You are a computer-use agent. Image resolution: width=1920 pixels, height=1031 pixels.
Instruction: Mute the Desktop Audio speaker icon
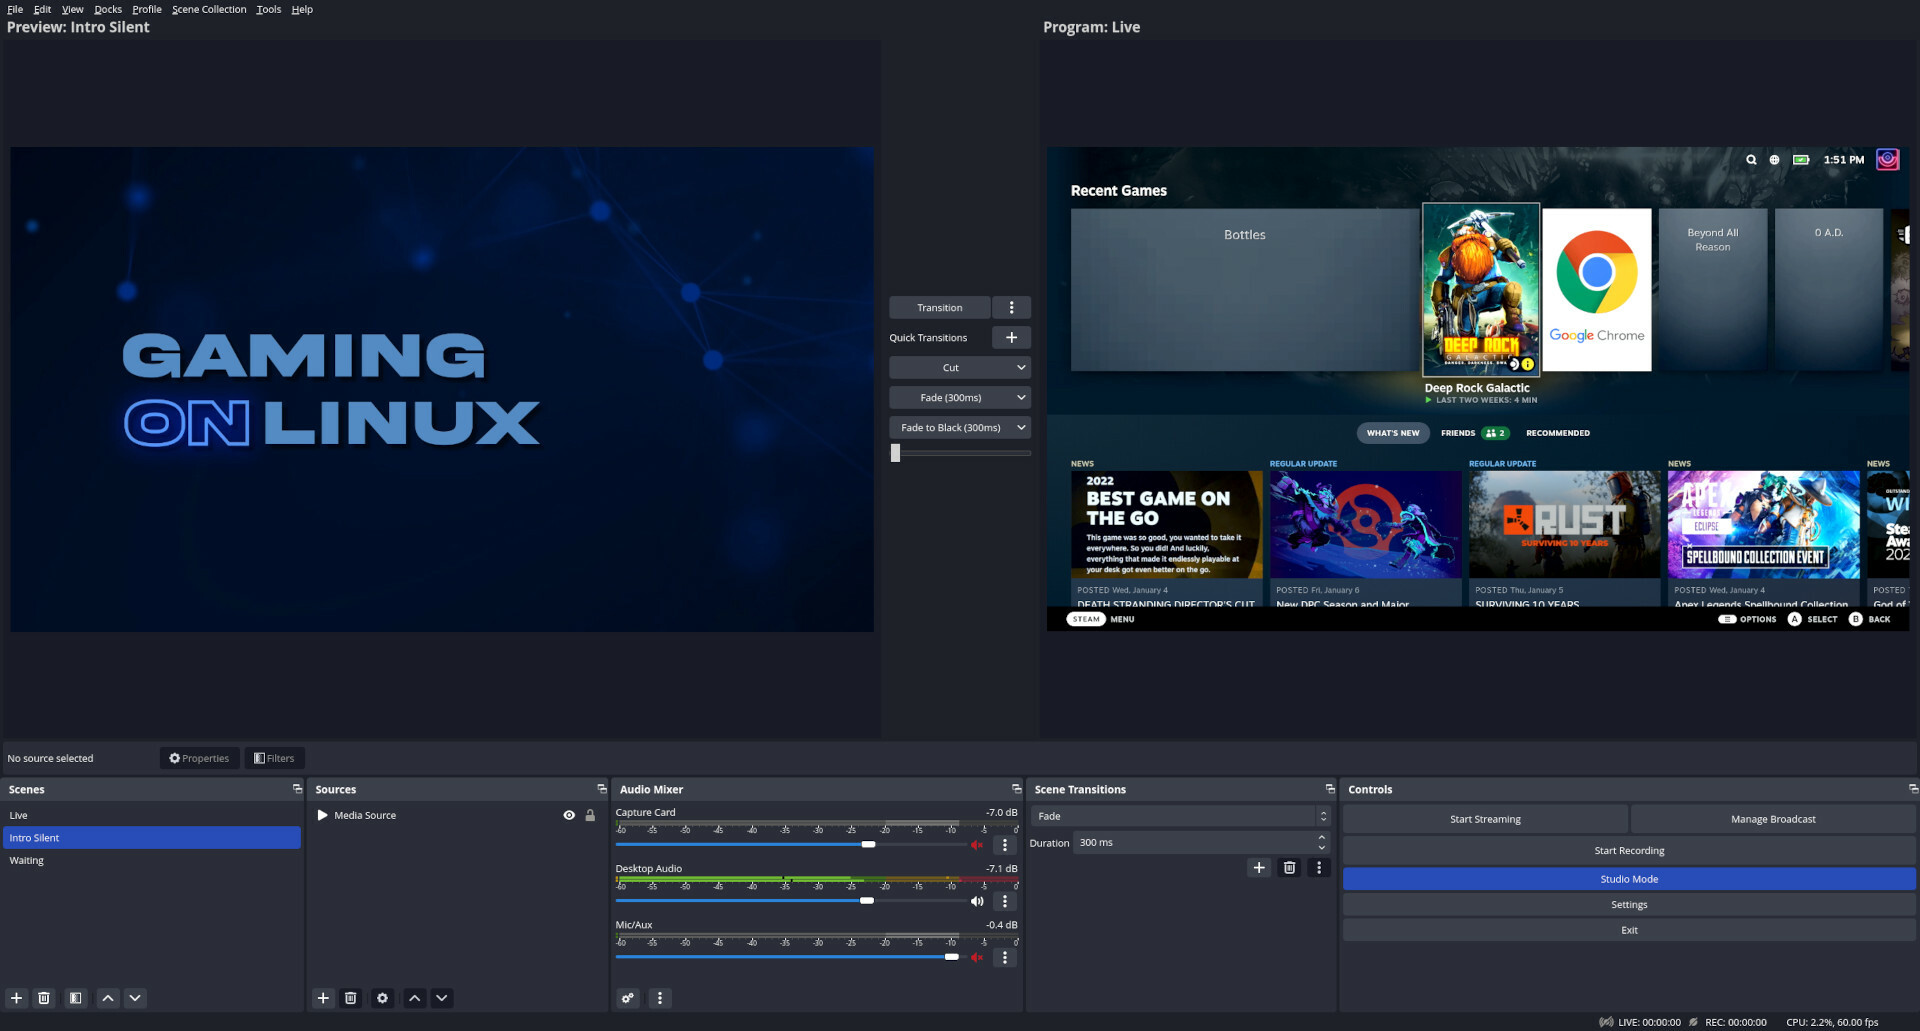pyautogui.click(x=977, y=901)
